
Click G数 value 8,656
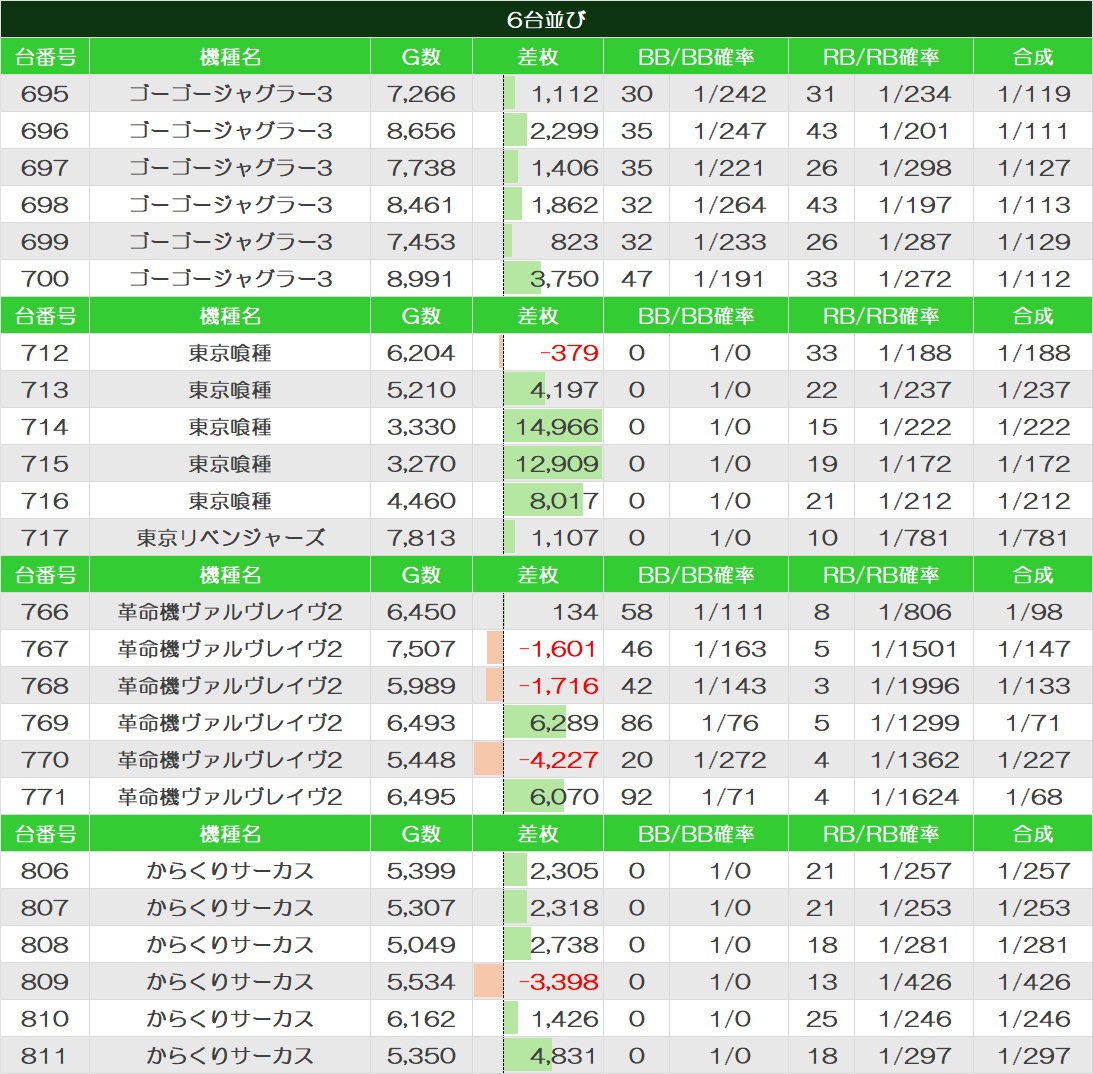click(421, 130)
